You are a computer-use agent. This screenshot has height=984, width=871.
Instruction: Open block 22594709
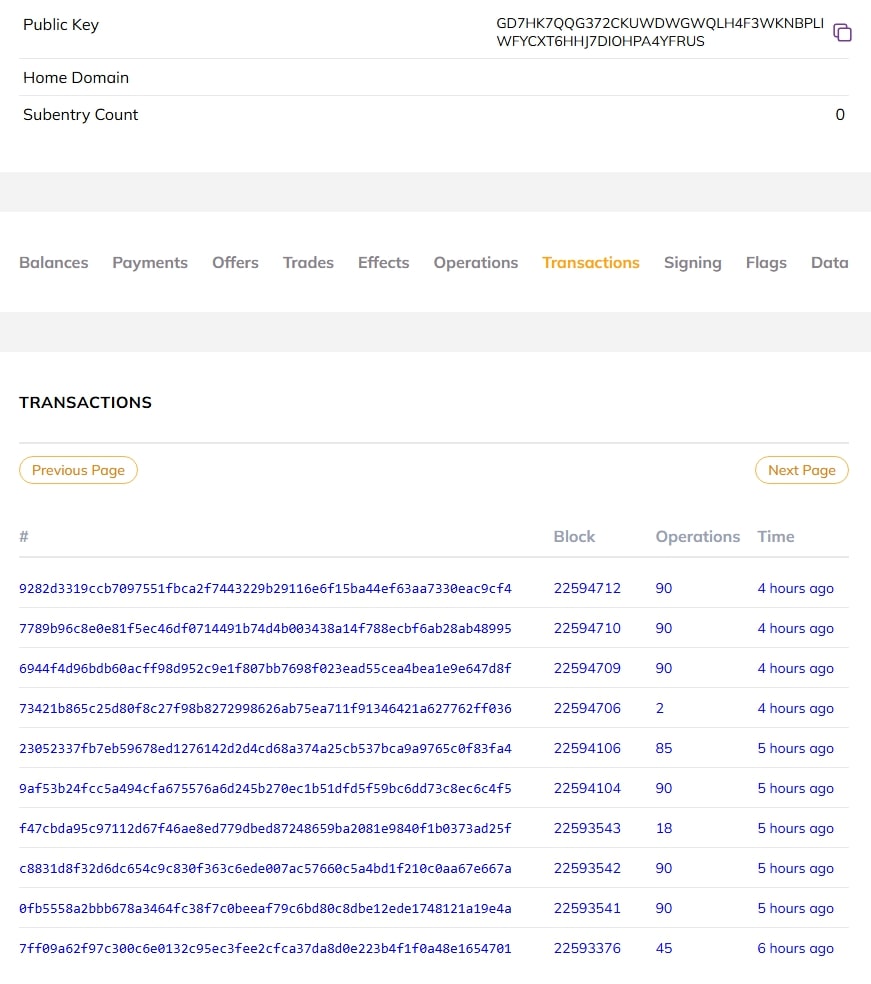click(587, 669)
